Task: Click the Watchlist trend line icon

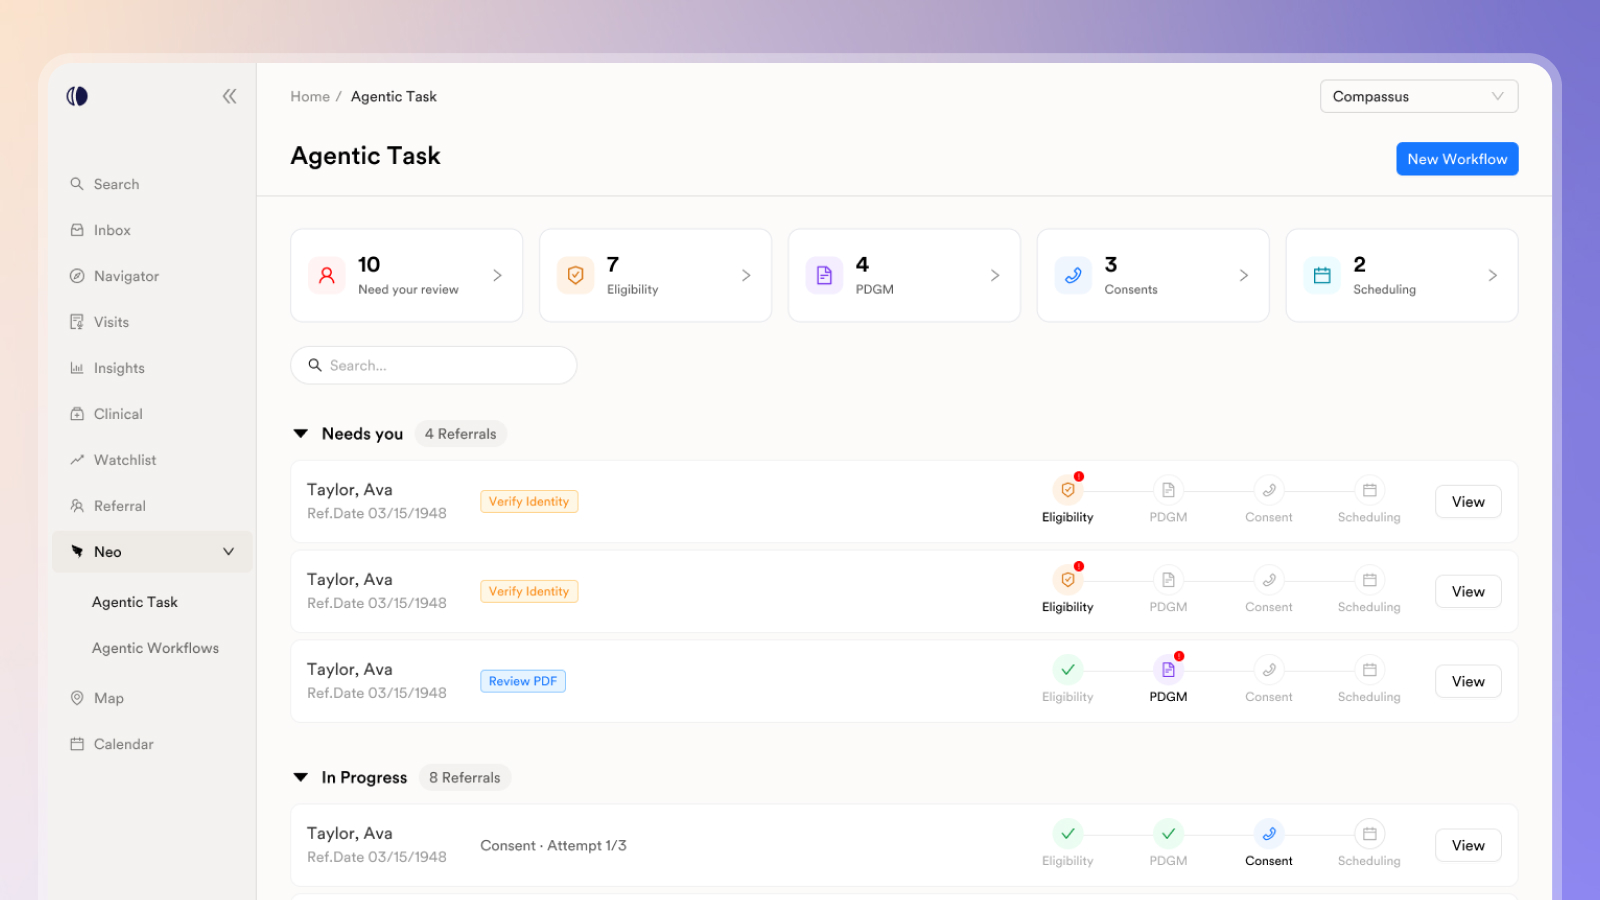Action: click(x=77, y=460)
